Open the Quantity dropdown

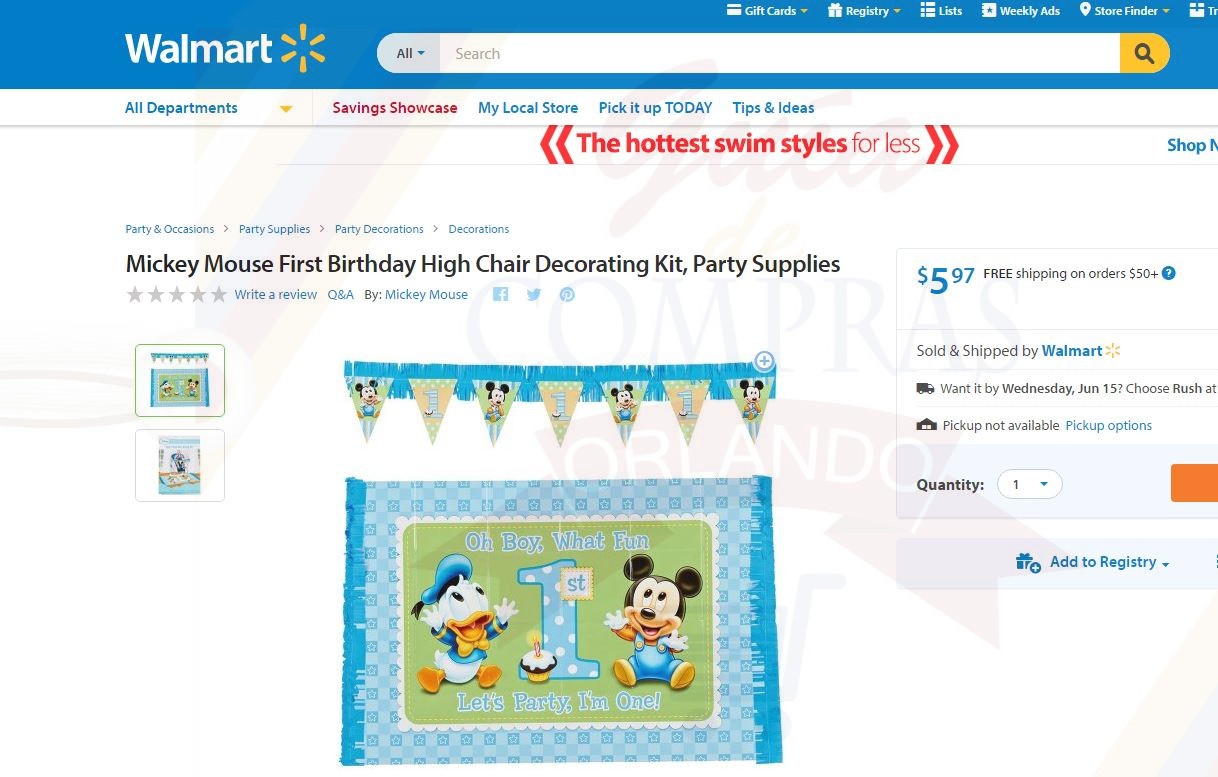click(1031, 484)
